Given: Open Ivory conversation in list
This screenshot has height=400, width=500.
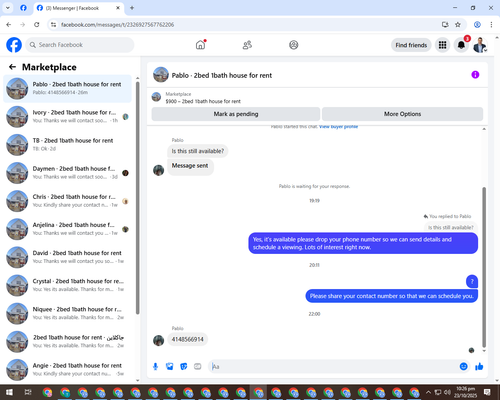Looking at the screenshot, I should tap(67, 116).
